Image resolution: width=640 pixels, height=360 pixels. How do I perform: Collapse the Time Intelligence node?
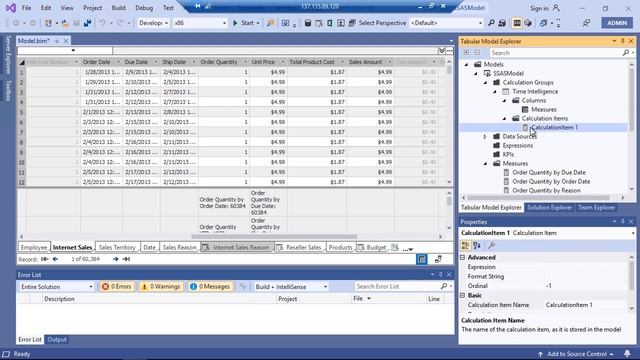495,91
